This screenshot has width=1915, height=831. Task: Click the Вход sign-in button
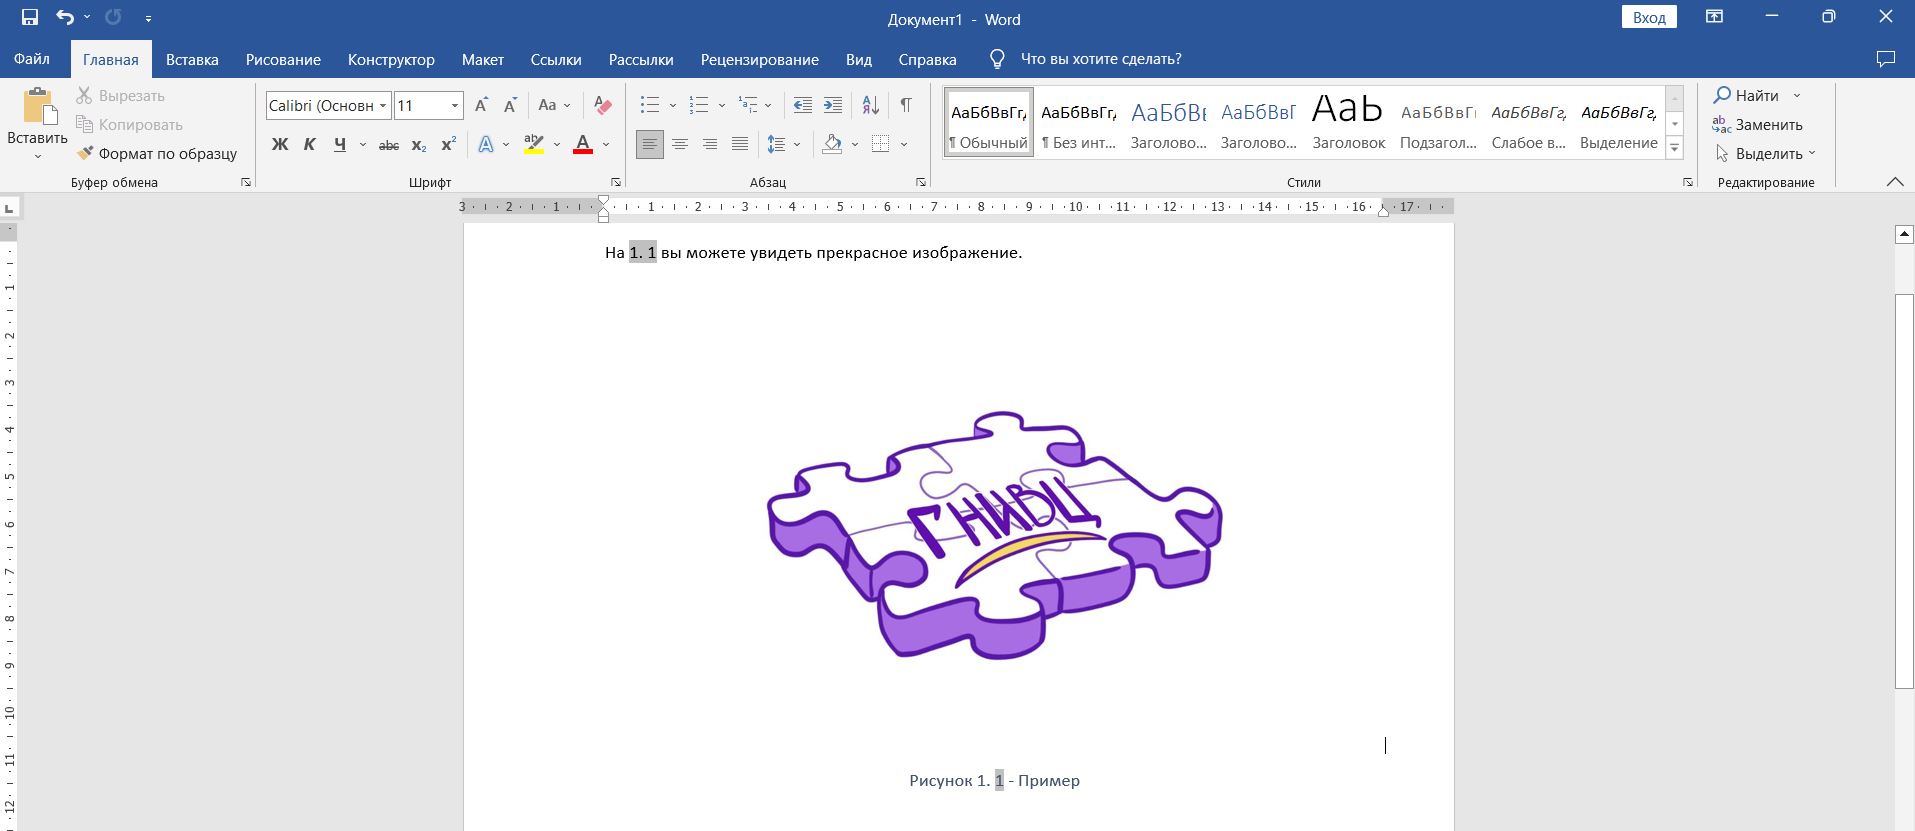coord(1649,17)
